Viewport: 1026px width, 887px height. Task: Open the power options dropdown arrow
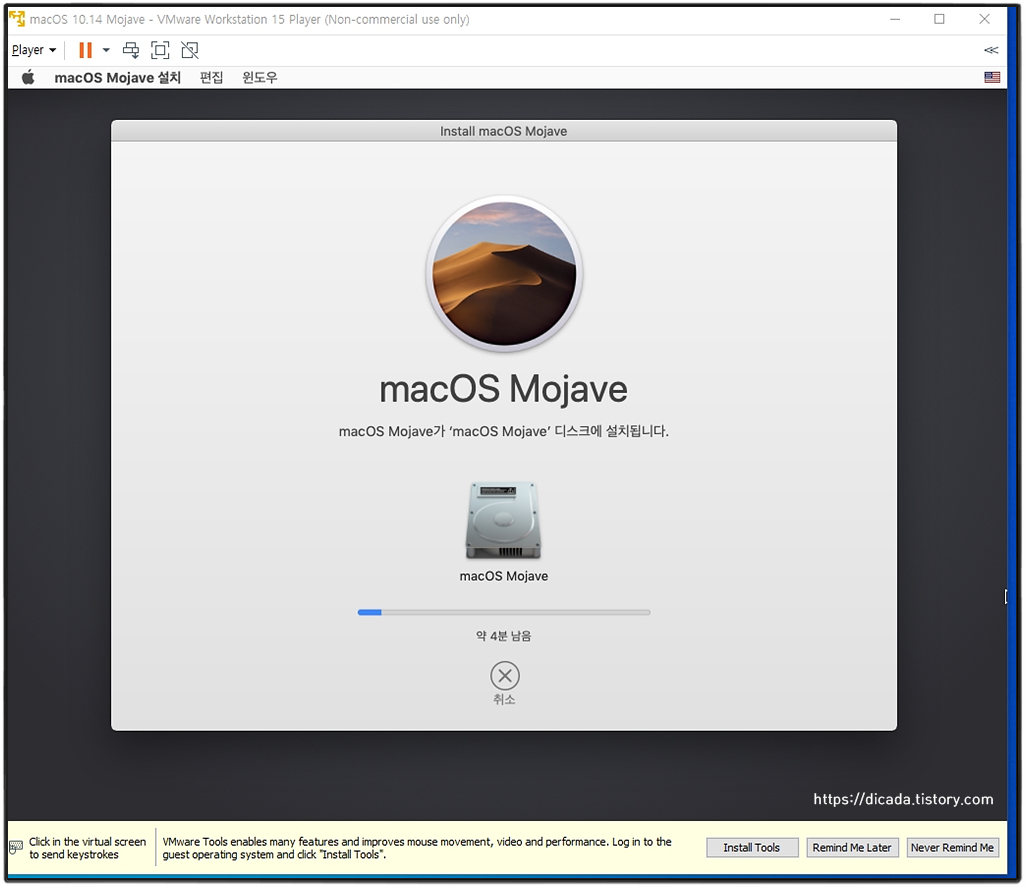pyautogui.click(x=106, y=50)
